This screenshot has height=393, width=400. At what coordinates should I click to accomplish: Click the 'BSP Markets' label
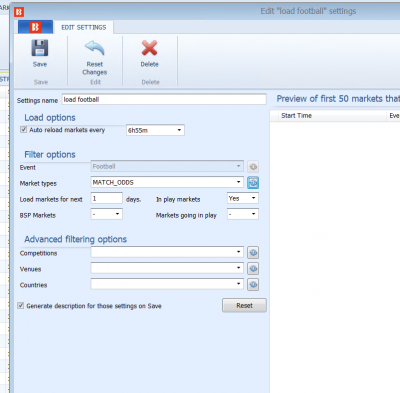coord(37,215)
